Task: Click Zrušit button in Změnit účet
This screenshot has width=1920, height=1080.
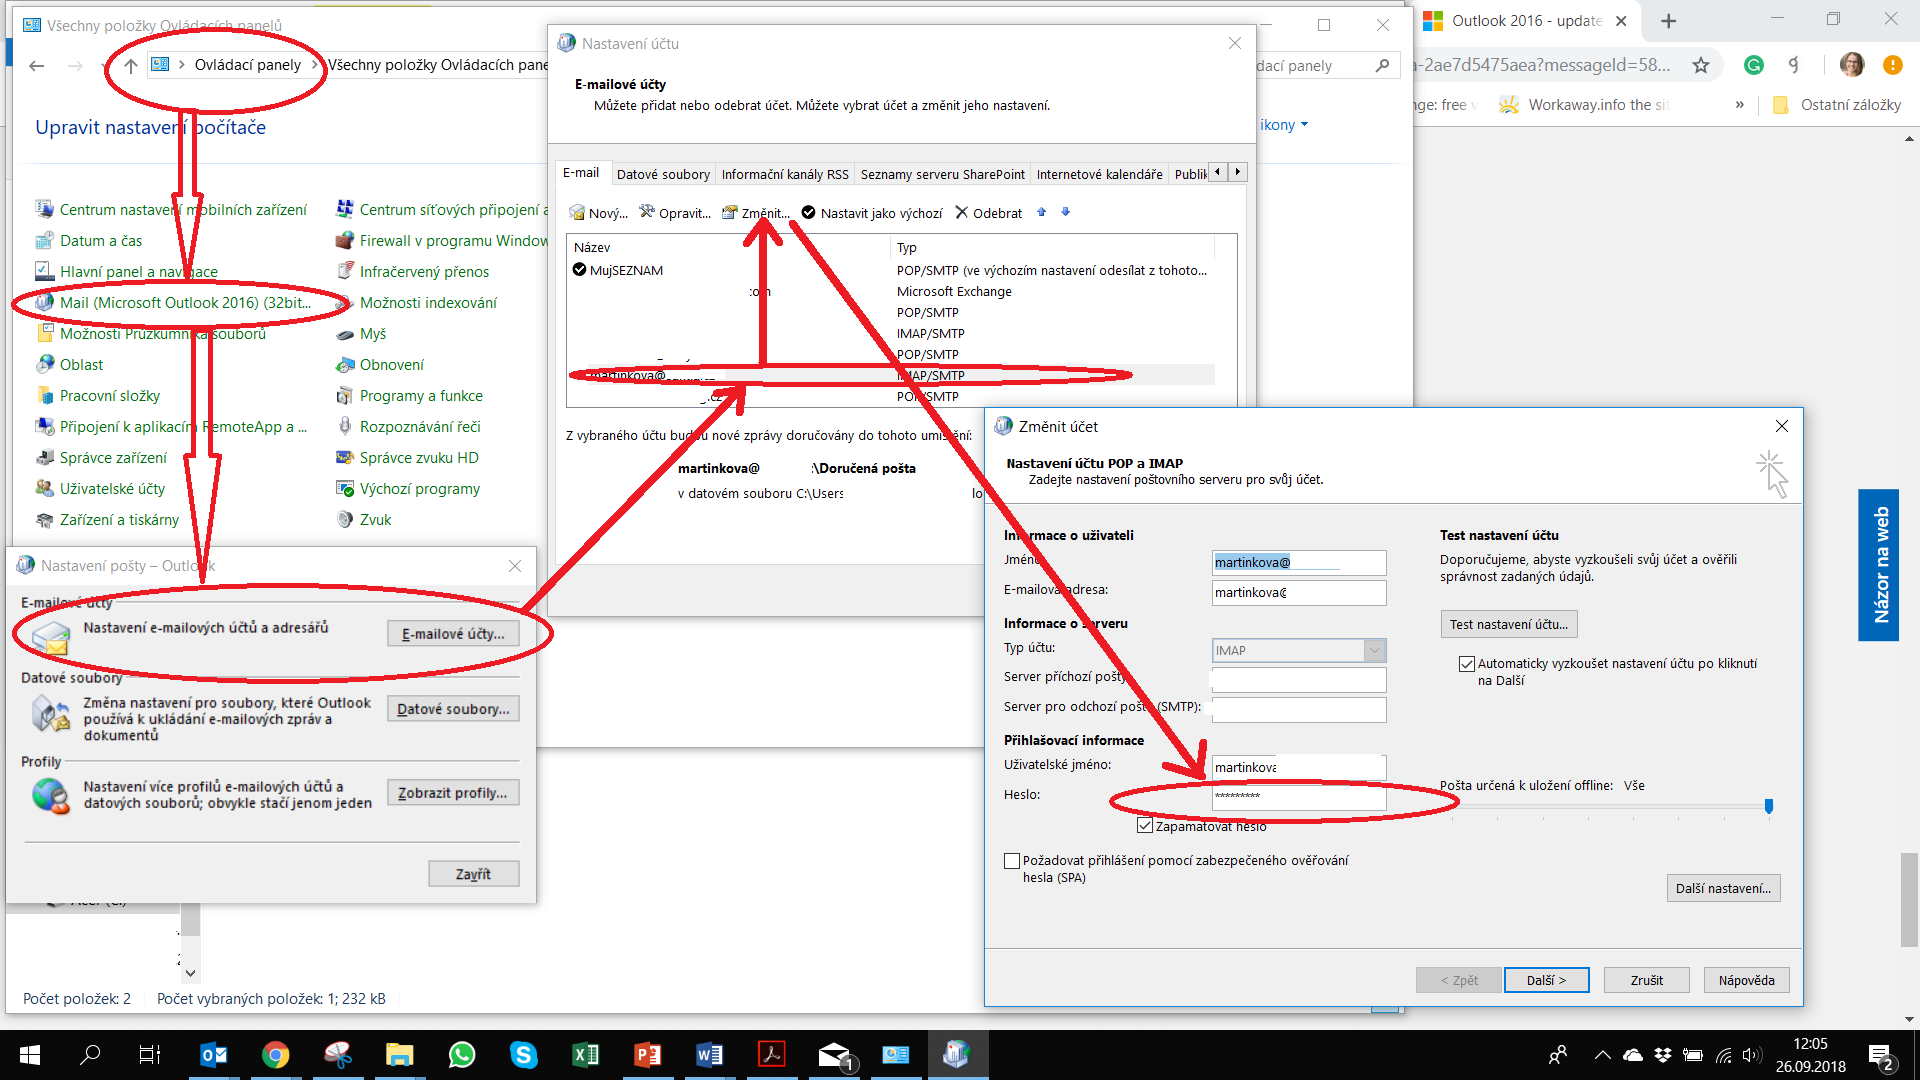Action: (x=1646, y=980)
